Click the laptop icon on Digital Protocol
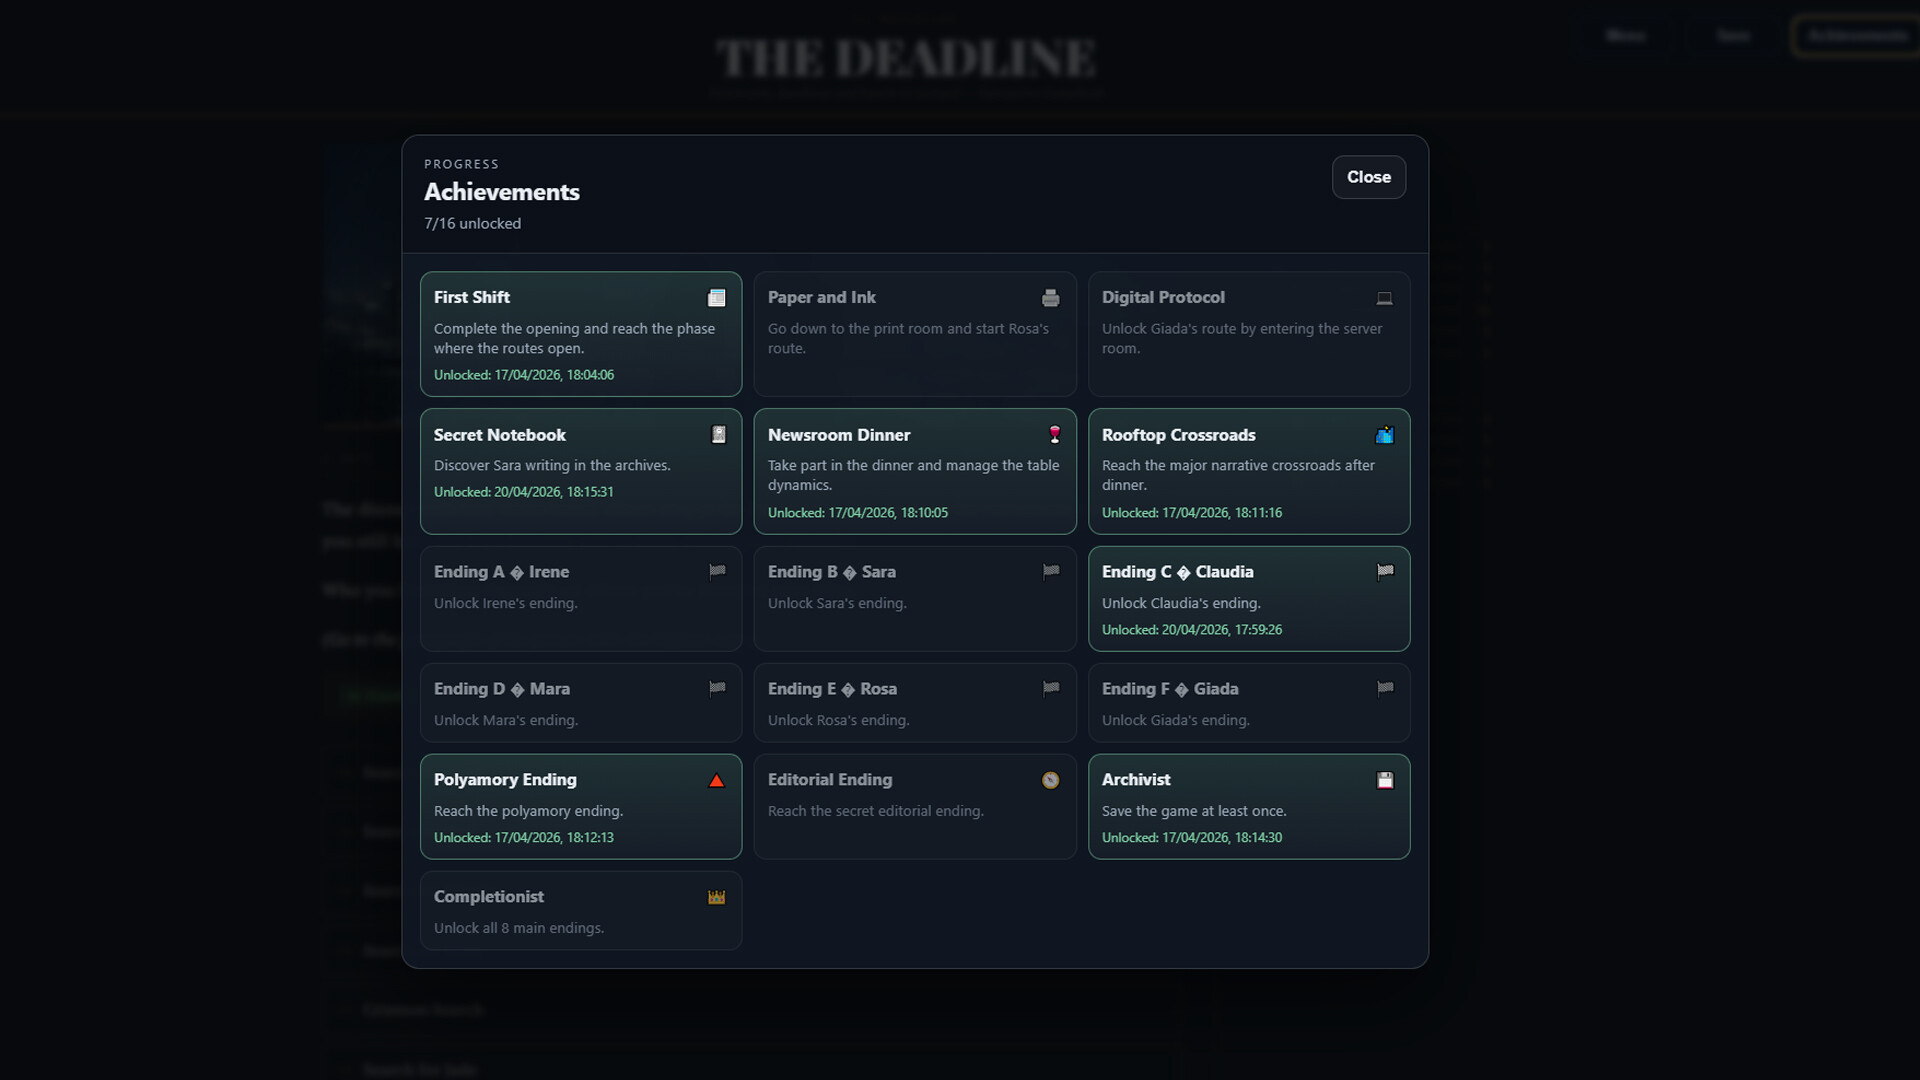Image resolution: width=1920 pixels, height=1080 pixels. [x=1384, y=298]
